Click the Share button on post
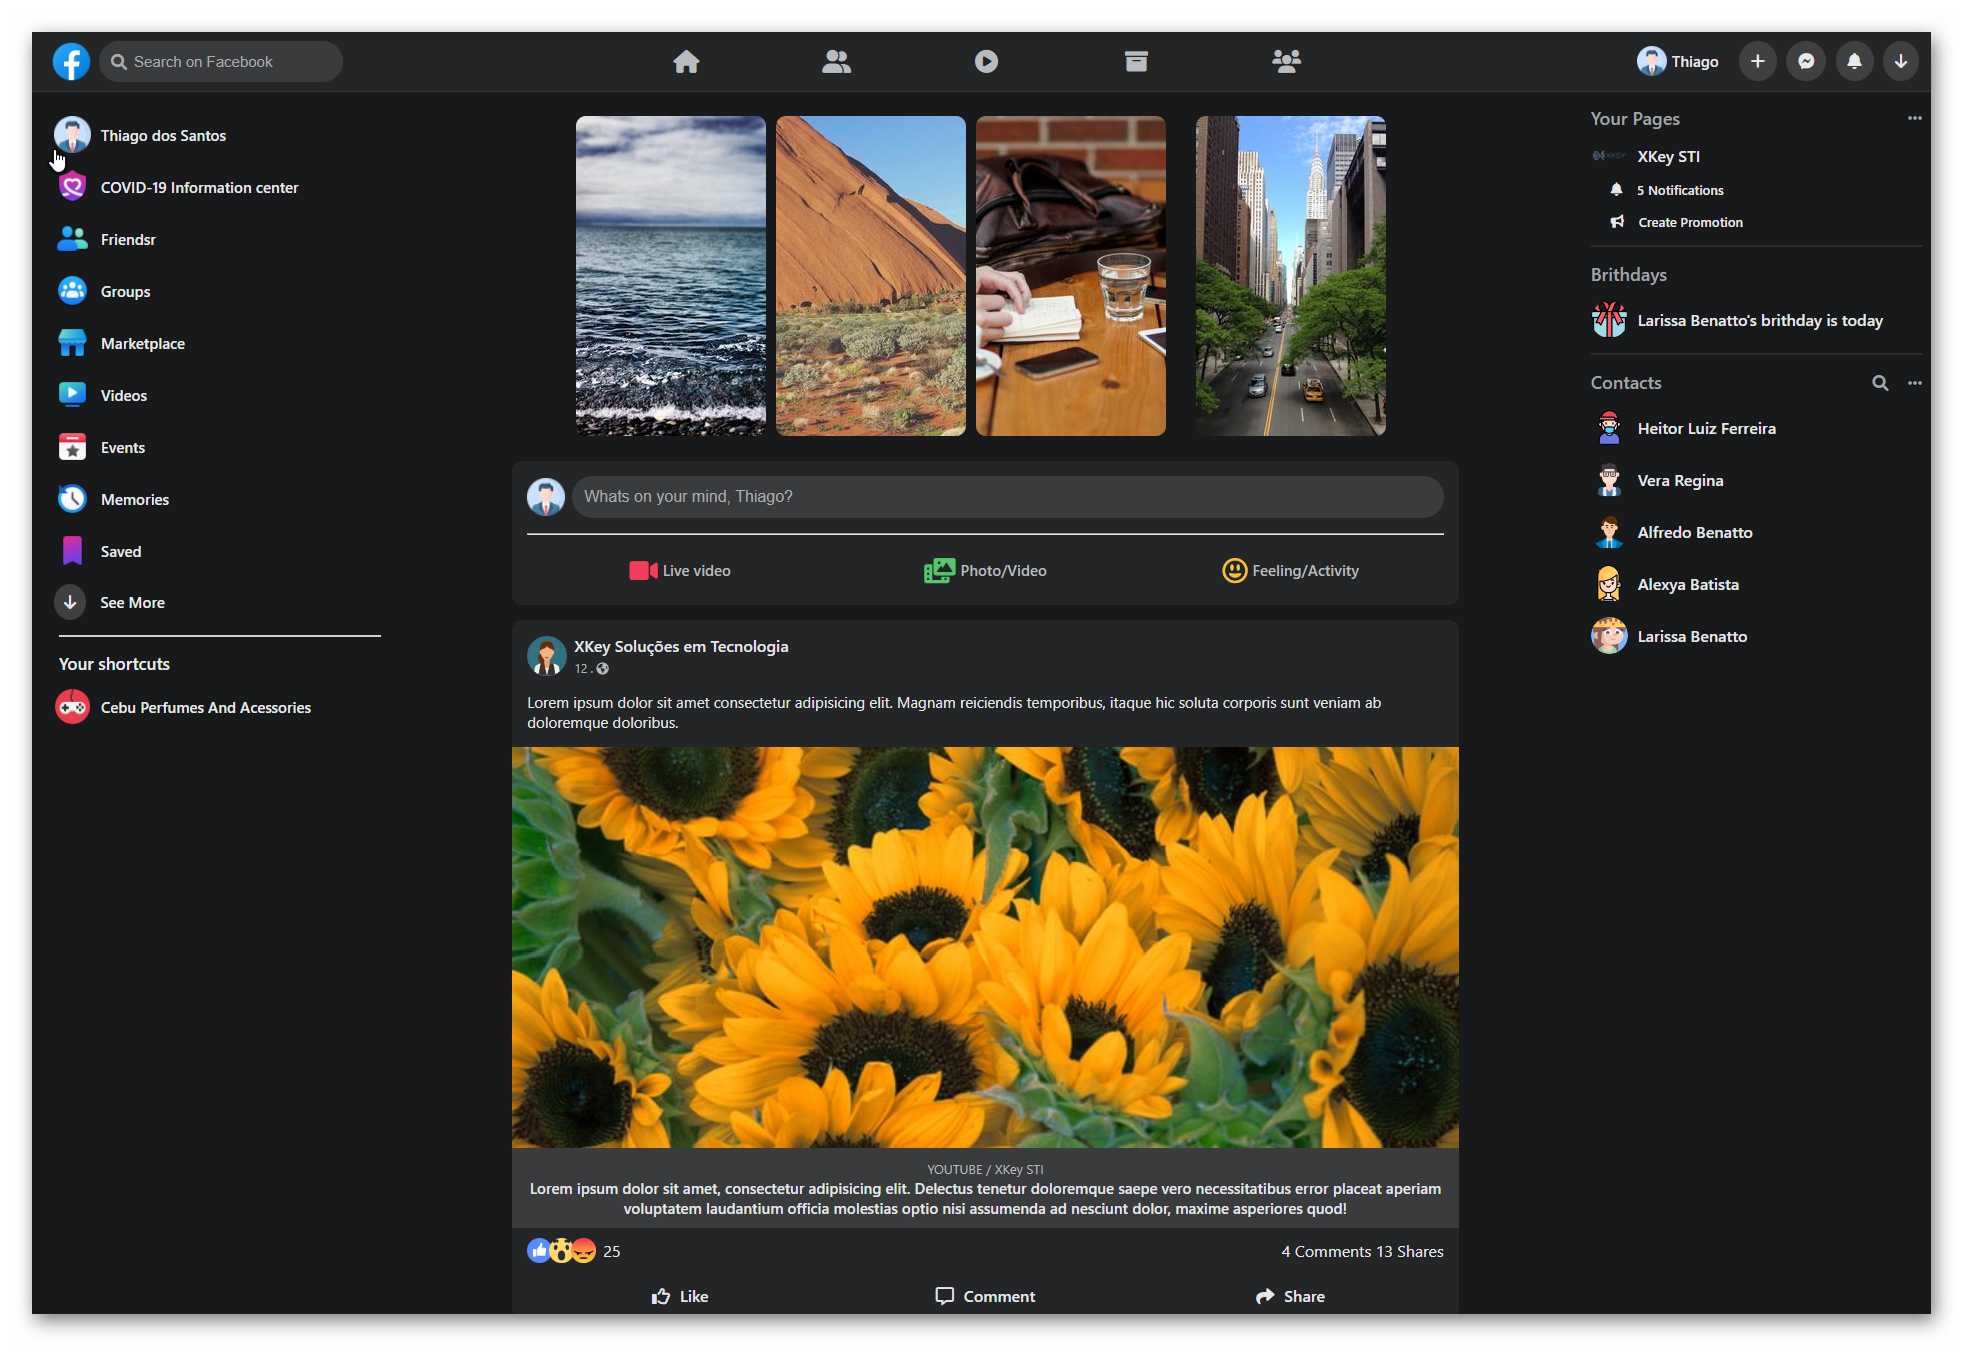The width and height of the screenshot is (1985, 1357). pyautogui.click(x=1290, y=1296)
